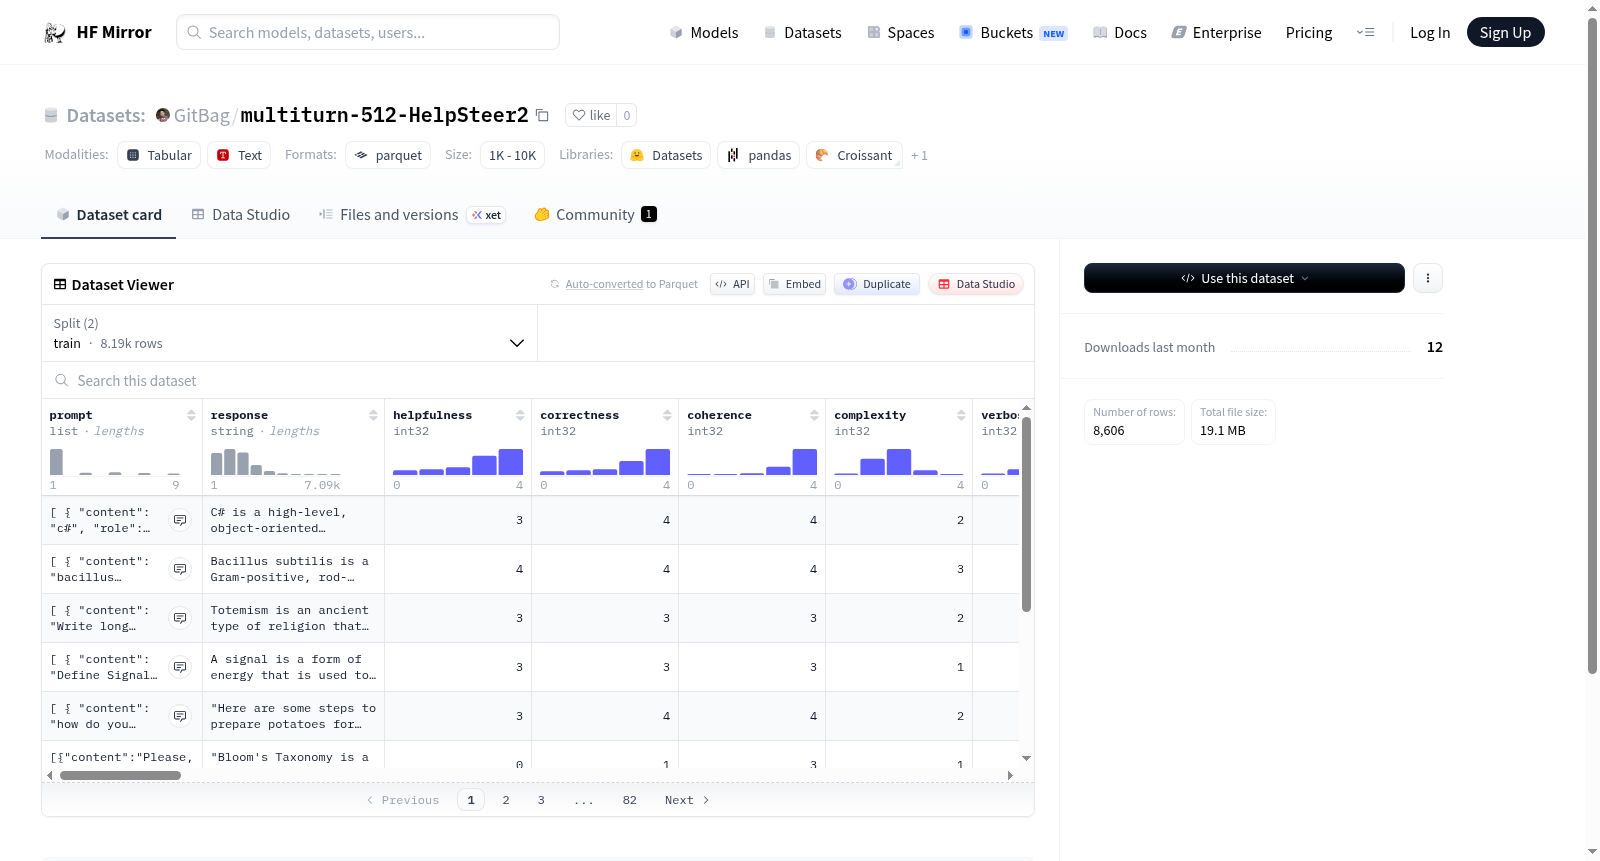Select the Datasets library tag
The height and width of the screenshot is (861, 1600).
pos(666,155)
